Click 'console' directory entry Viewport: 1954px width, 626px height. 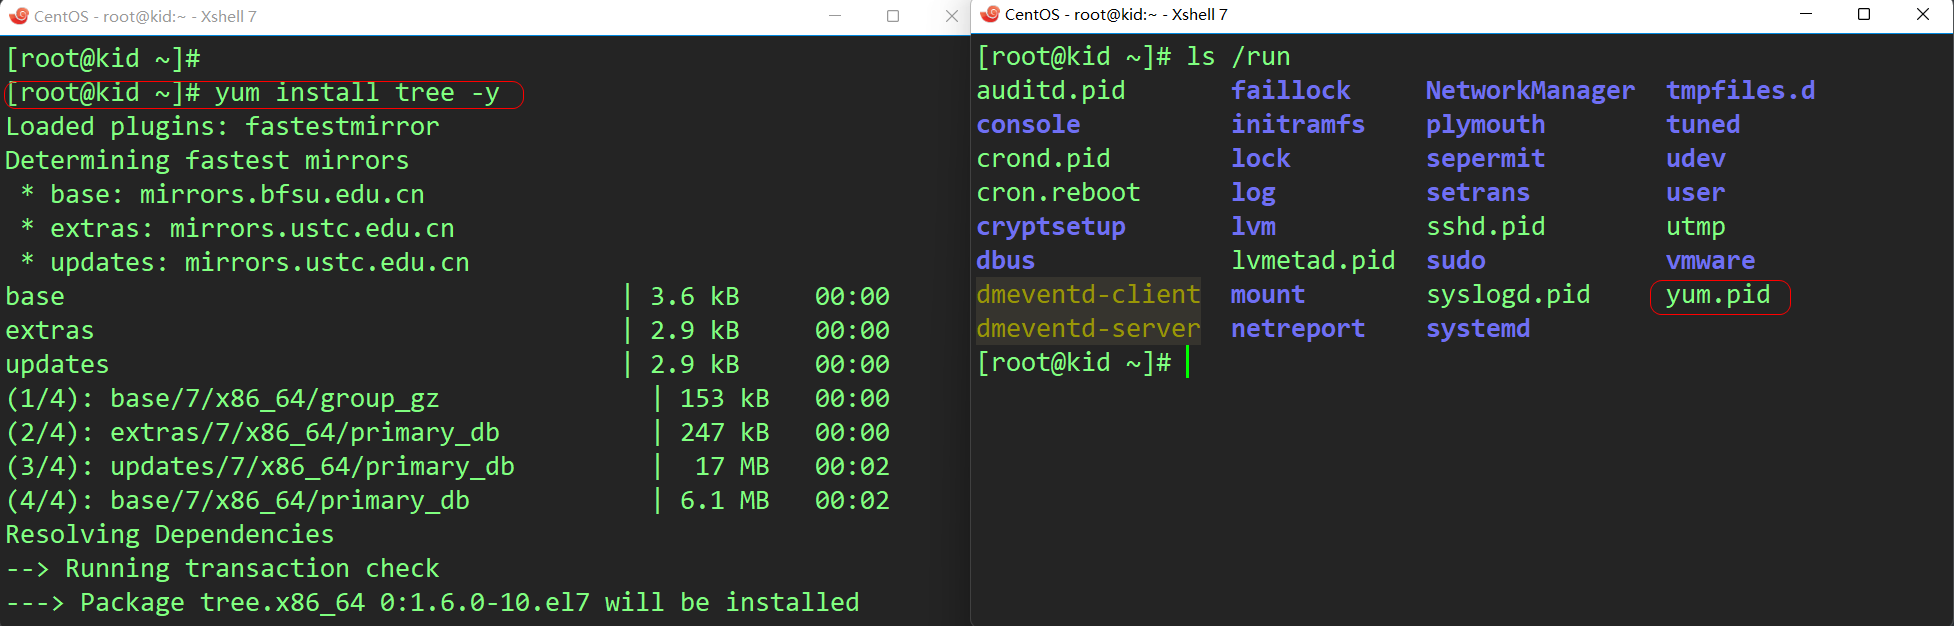1029,125
